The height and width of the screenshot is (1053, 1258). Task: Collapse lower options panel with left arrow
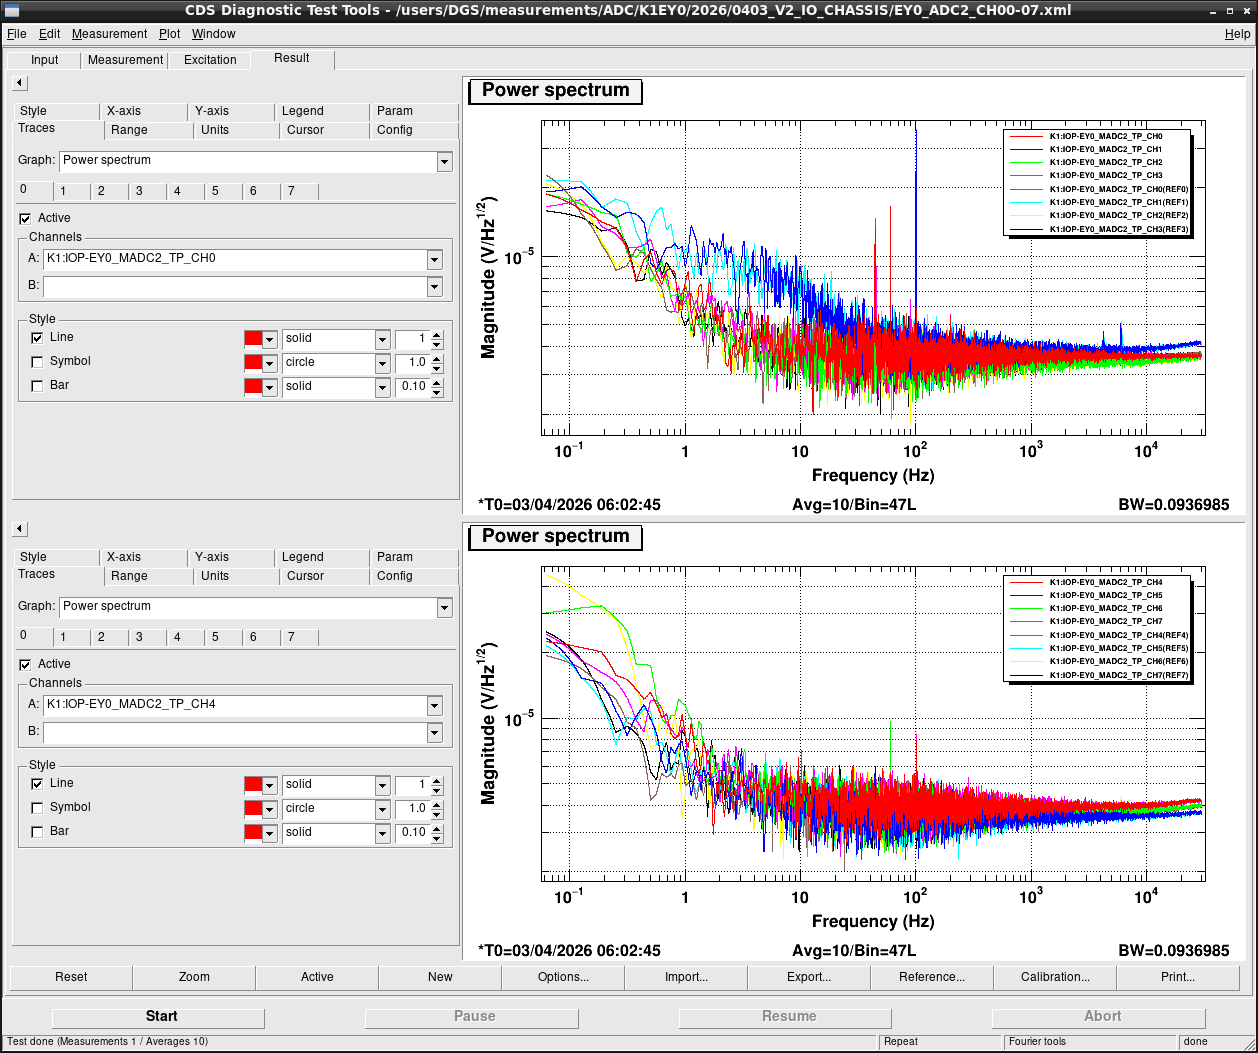click(x=20, y=529)
